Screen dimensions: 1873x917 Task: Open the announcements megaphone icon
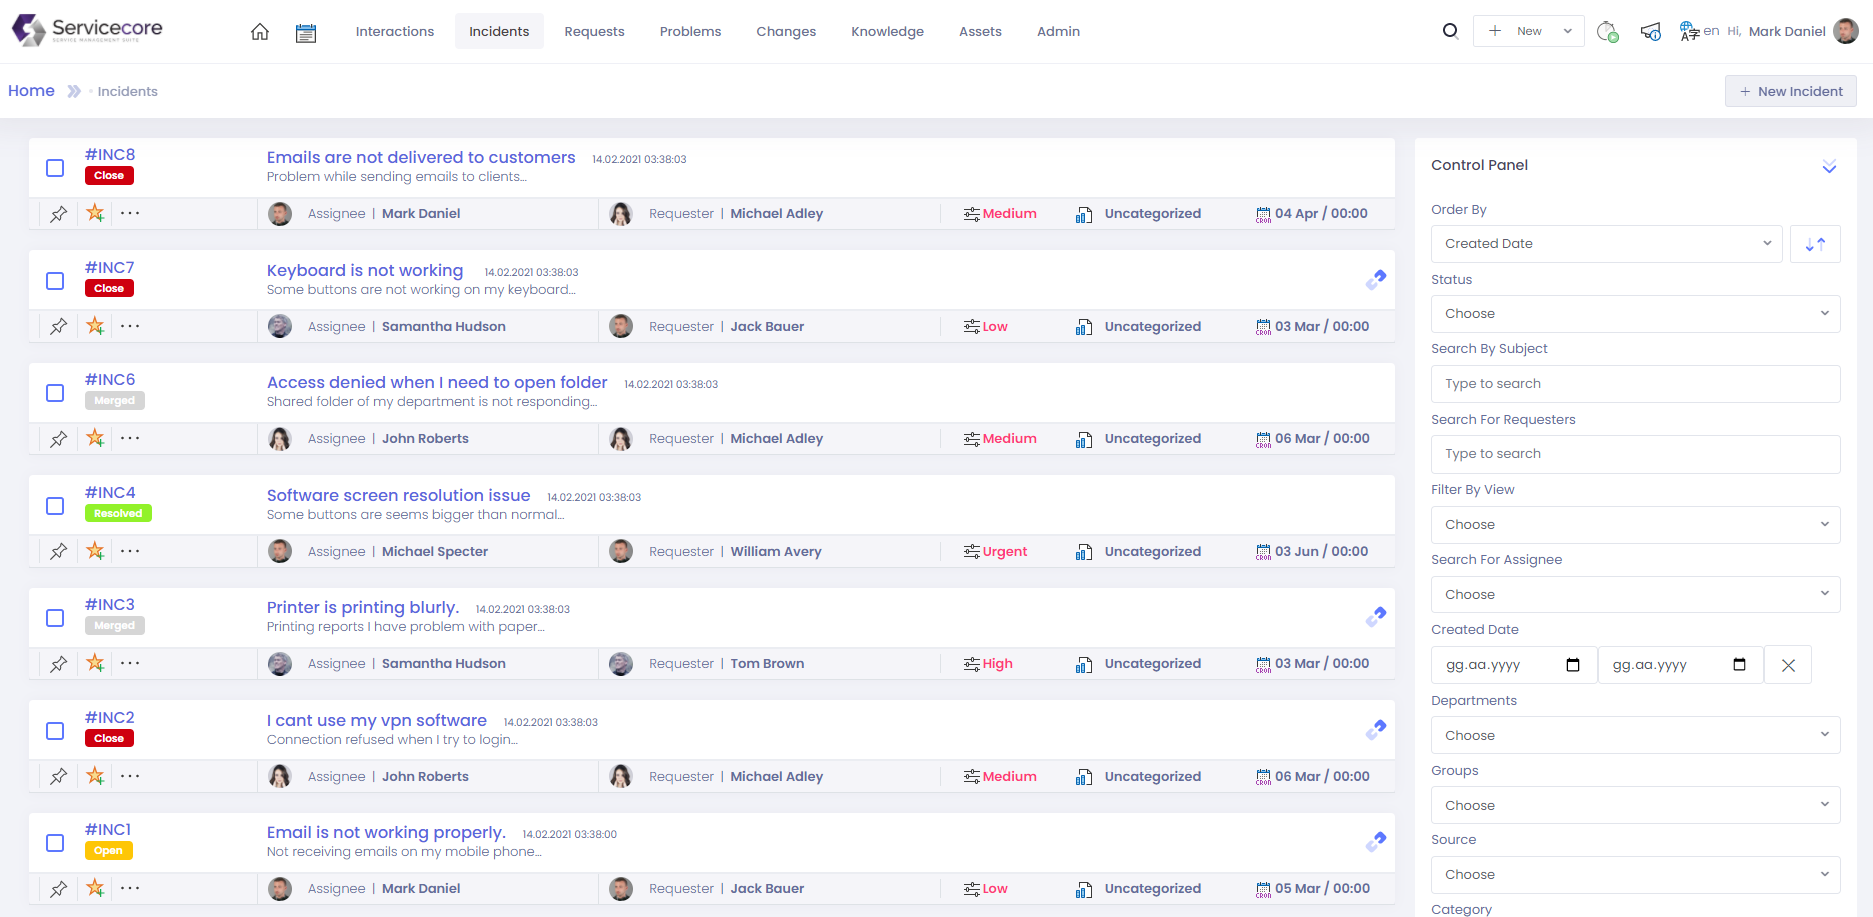coord(1650,32)
